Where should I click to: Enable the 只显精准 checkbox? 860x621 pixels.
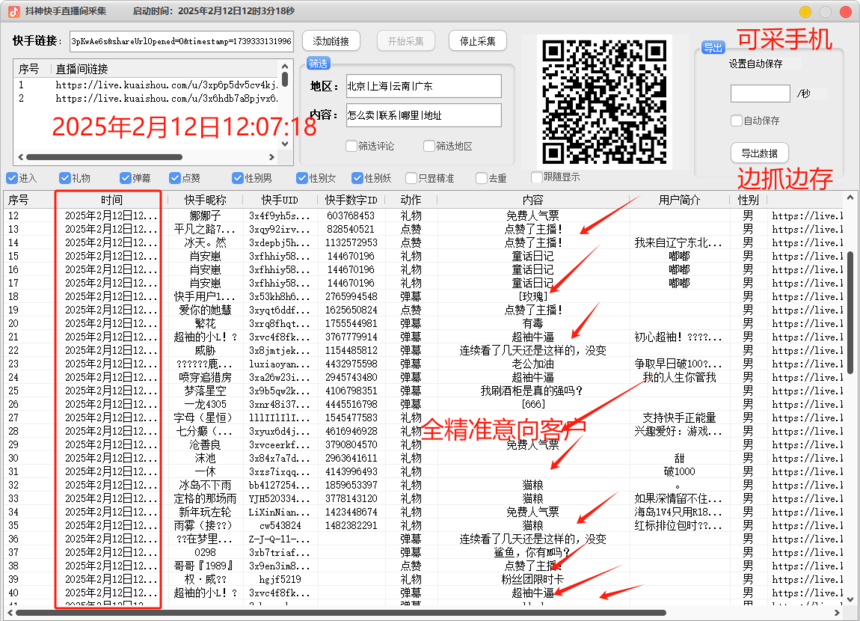(x=411, y=178)
